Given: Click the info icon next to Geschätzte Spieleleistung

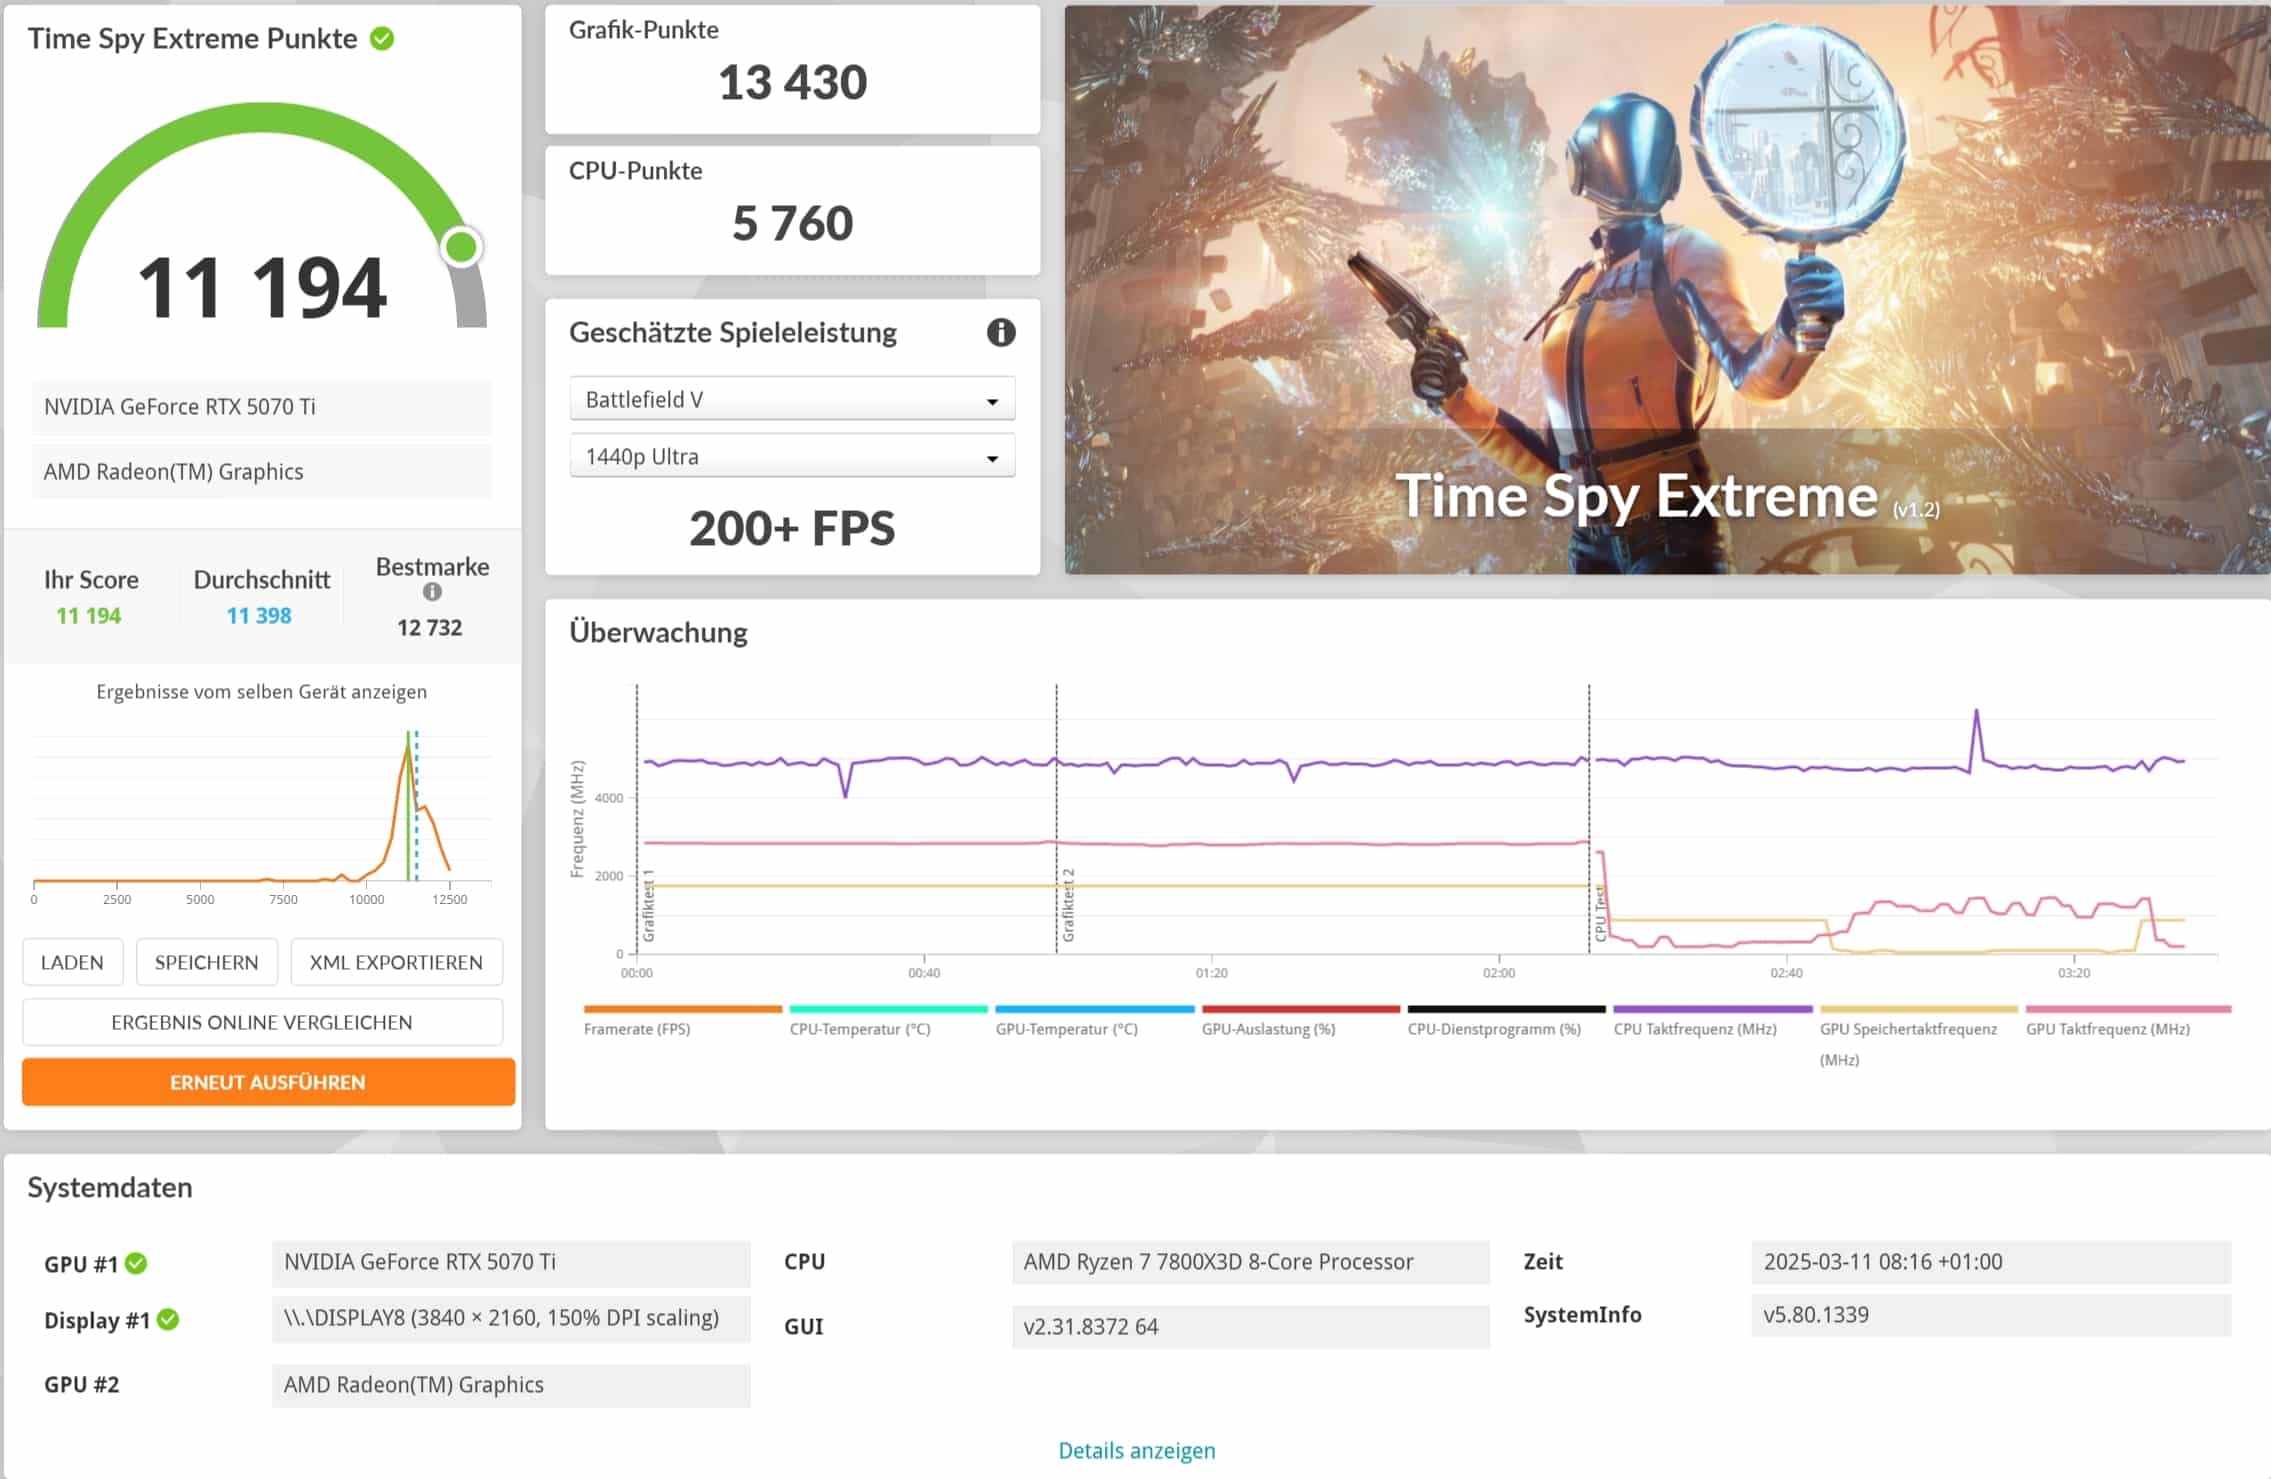Looking at the screenshot, I should coord(1000,332).
